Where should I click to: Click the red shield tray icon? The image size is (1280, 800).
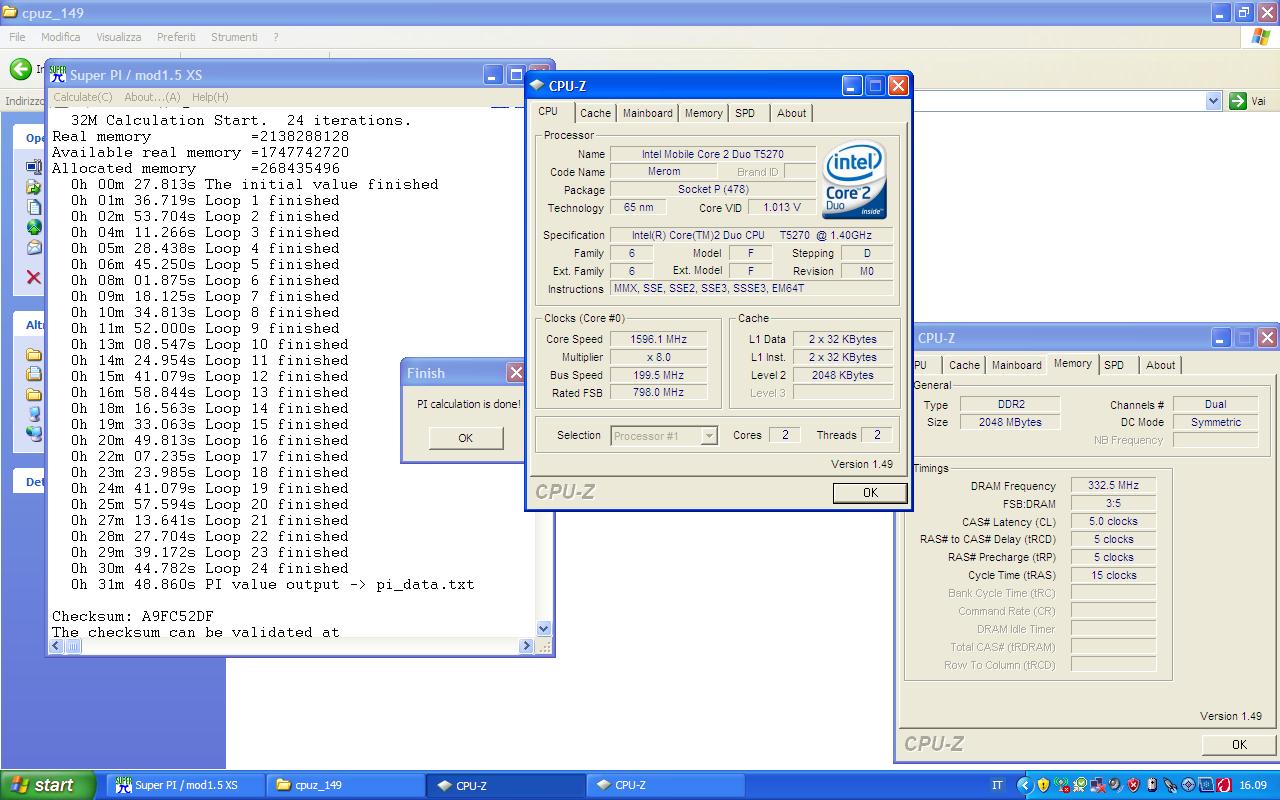coord(1133,785)
